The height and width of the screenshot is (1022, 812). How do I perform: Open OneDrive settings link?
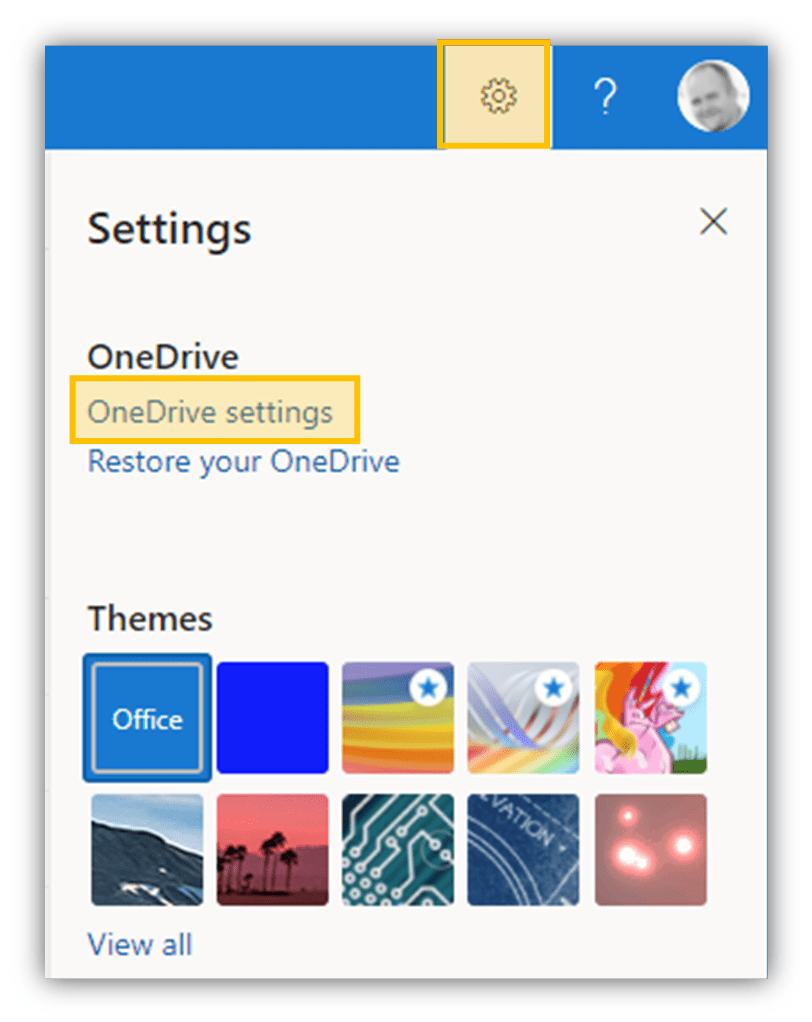coord(210,412)
